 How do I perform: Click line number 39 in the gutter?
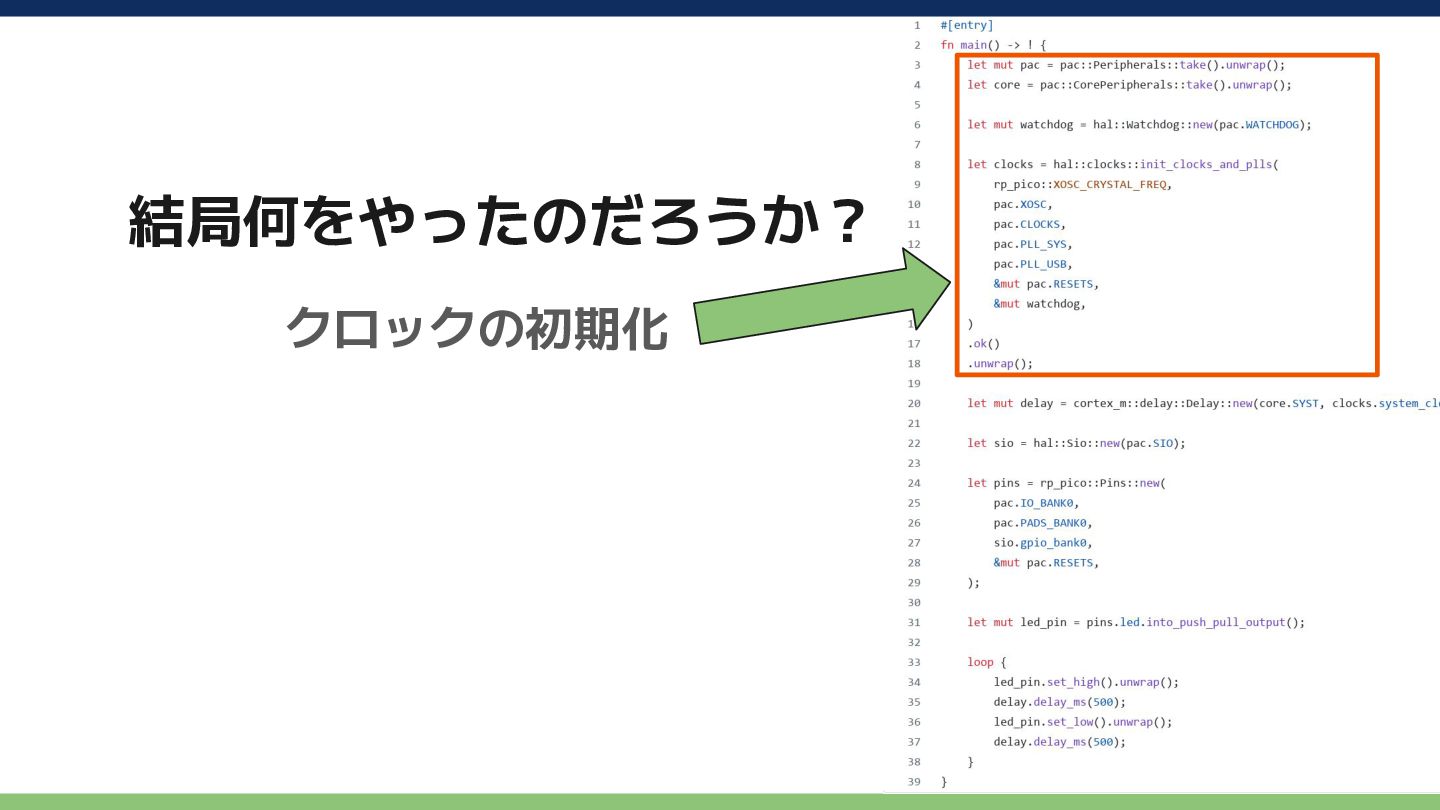point(914,782)
